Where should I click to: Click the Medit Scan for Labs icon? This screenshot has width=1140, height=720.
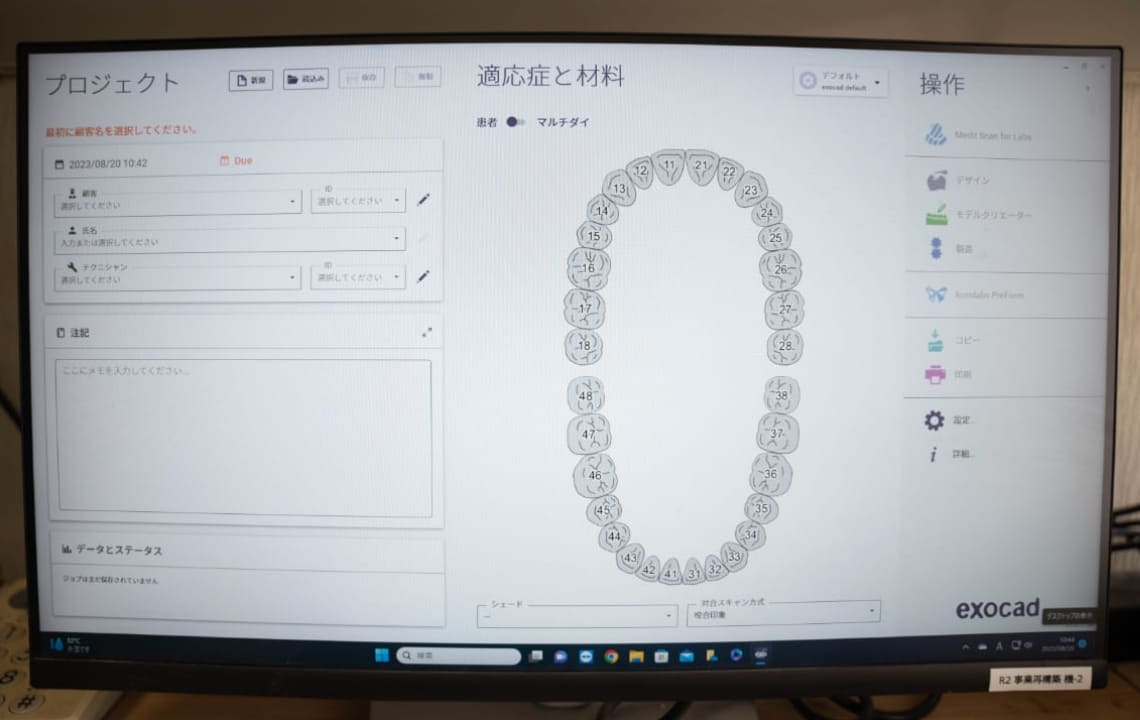point(936,135)
